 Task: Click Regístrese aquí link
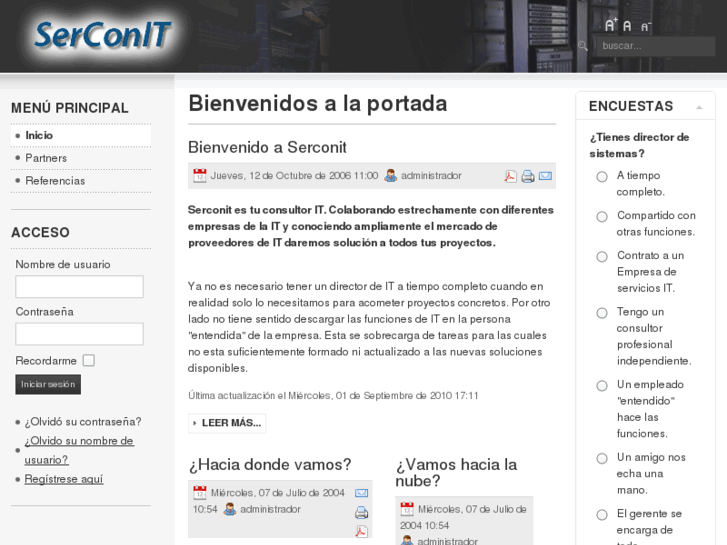(x=64, y=479)
